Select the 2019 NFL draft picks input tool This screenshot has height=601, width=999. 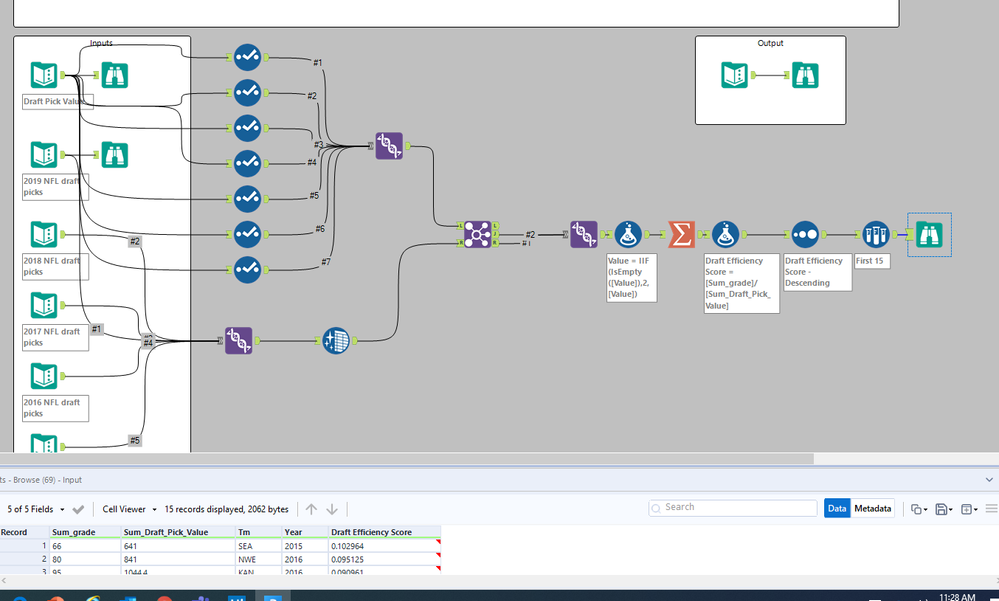pos(43,155)
